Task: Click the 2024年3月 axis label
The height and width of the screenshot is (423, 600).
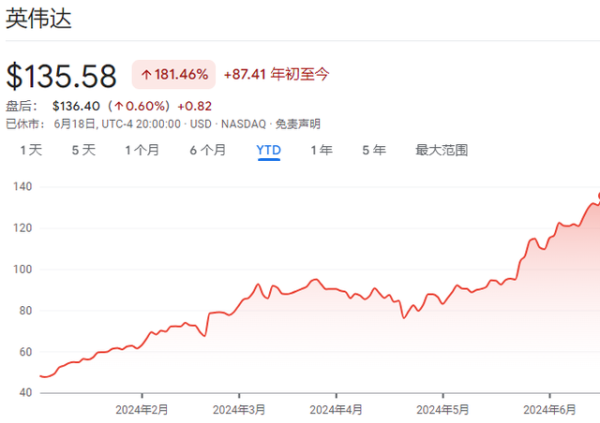Action: click(x=239, y=410)
